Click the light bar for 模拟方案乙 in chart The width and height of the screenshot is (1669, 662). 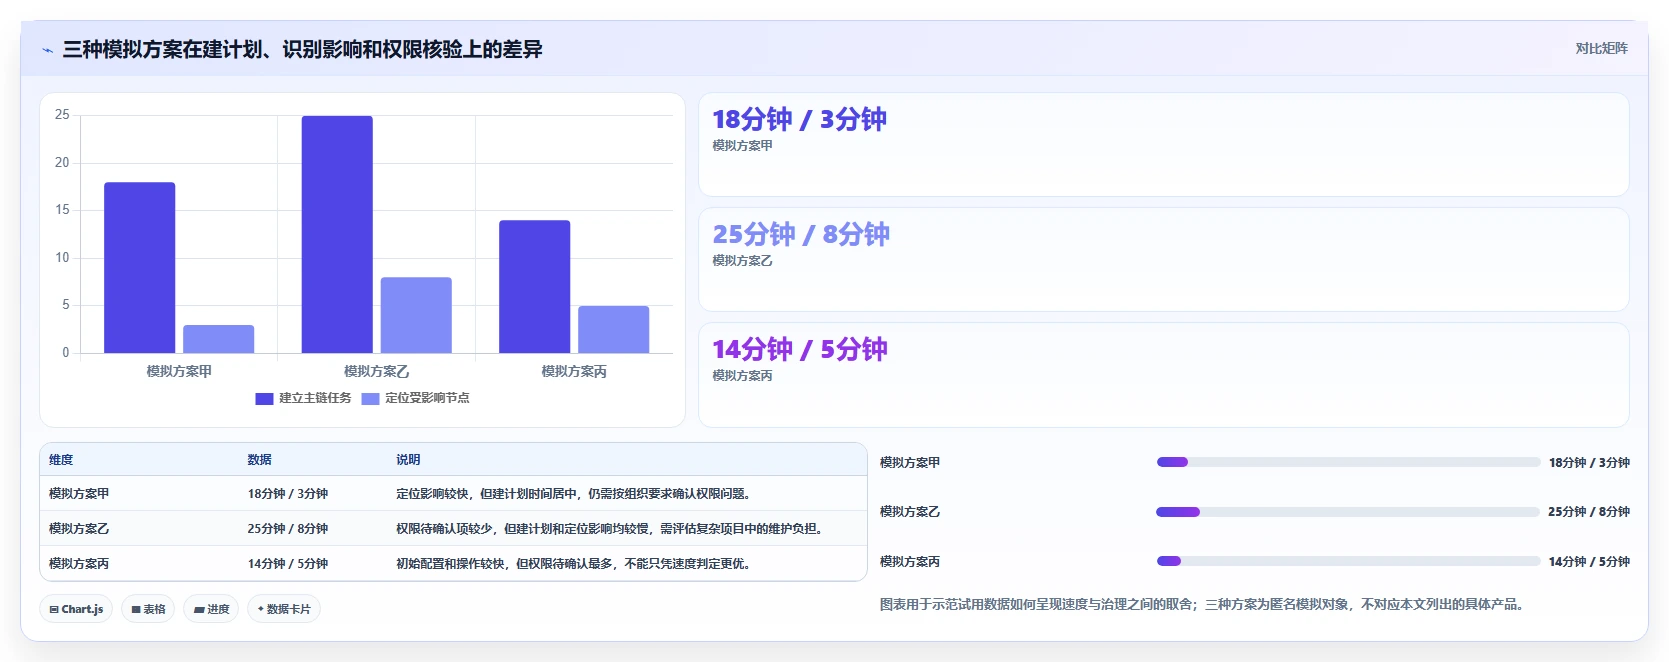416,315
